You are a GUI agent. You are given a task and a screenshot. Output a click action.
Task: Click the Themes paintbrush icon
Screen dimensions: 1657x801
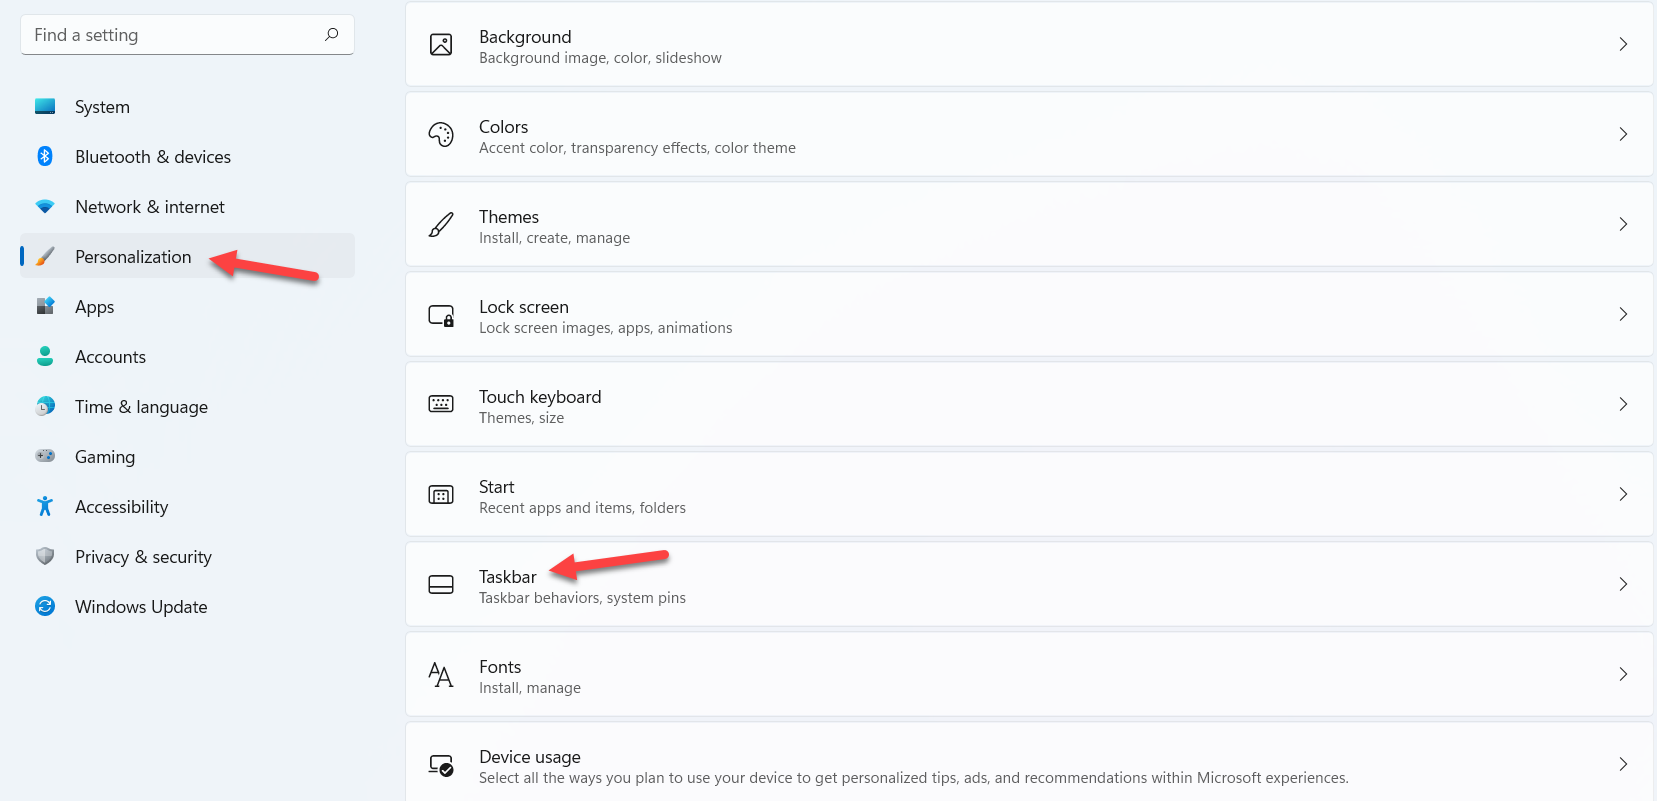click(x=441, y=224)
